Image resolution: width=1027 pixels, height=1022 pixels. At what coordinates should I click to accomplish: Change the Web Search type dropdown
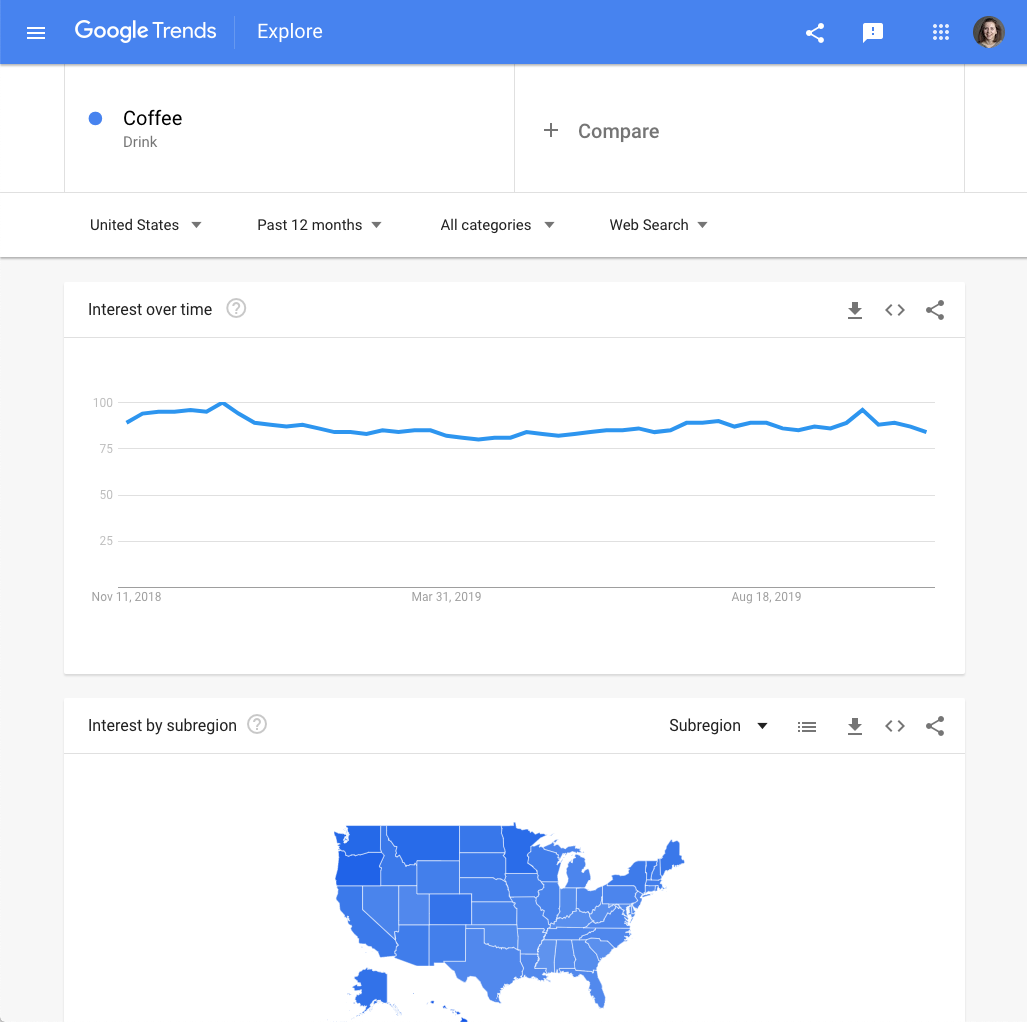point(658,225)
